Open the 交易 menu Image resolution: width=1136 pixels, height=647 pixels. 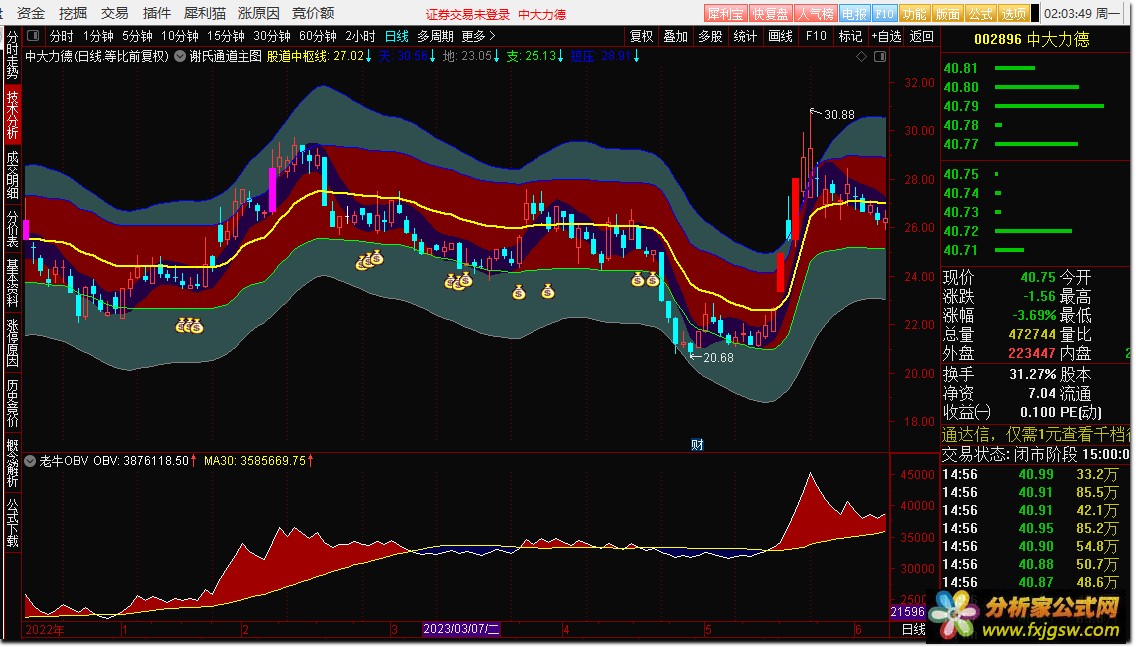pyautogui.click(x=114, y=13)
